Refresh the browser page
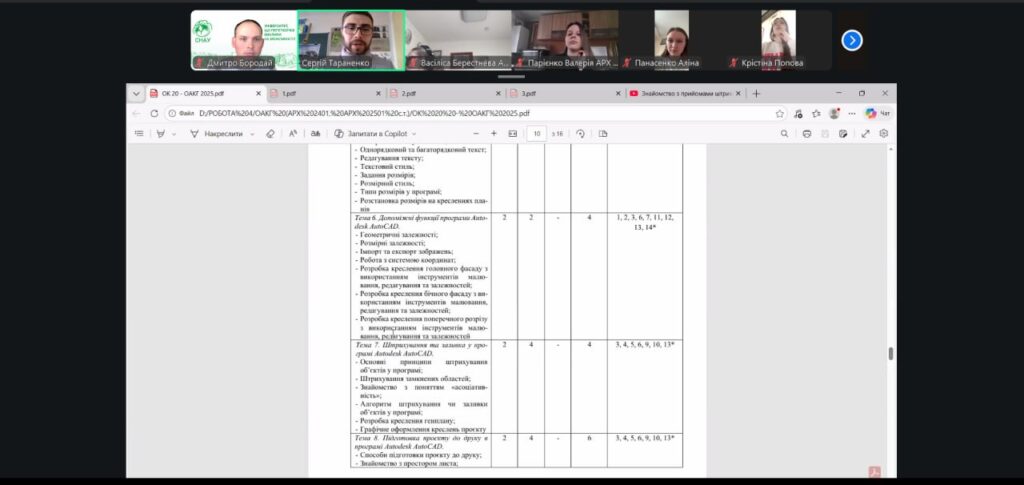This screenshot has width=1024, height=485. point(154,113)
